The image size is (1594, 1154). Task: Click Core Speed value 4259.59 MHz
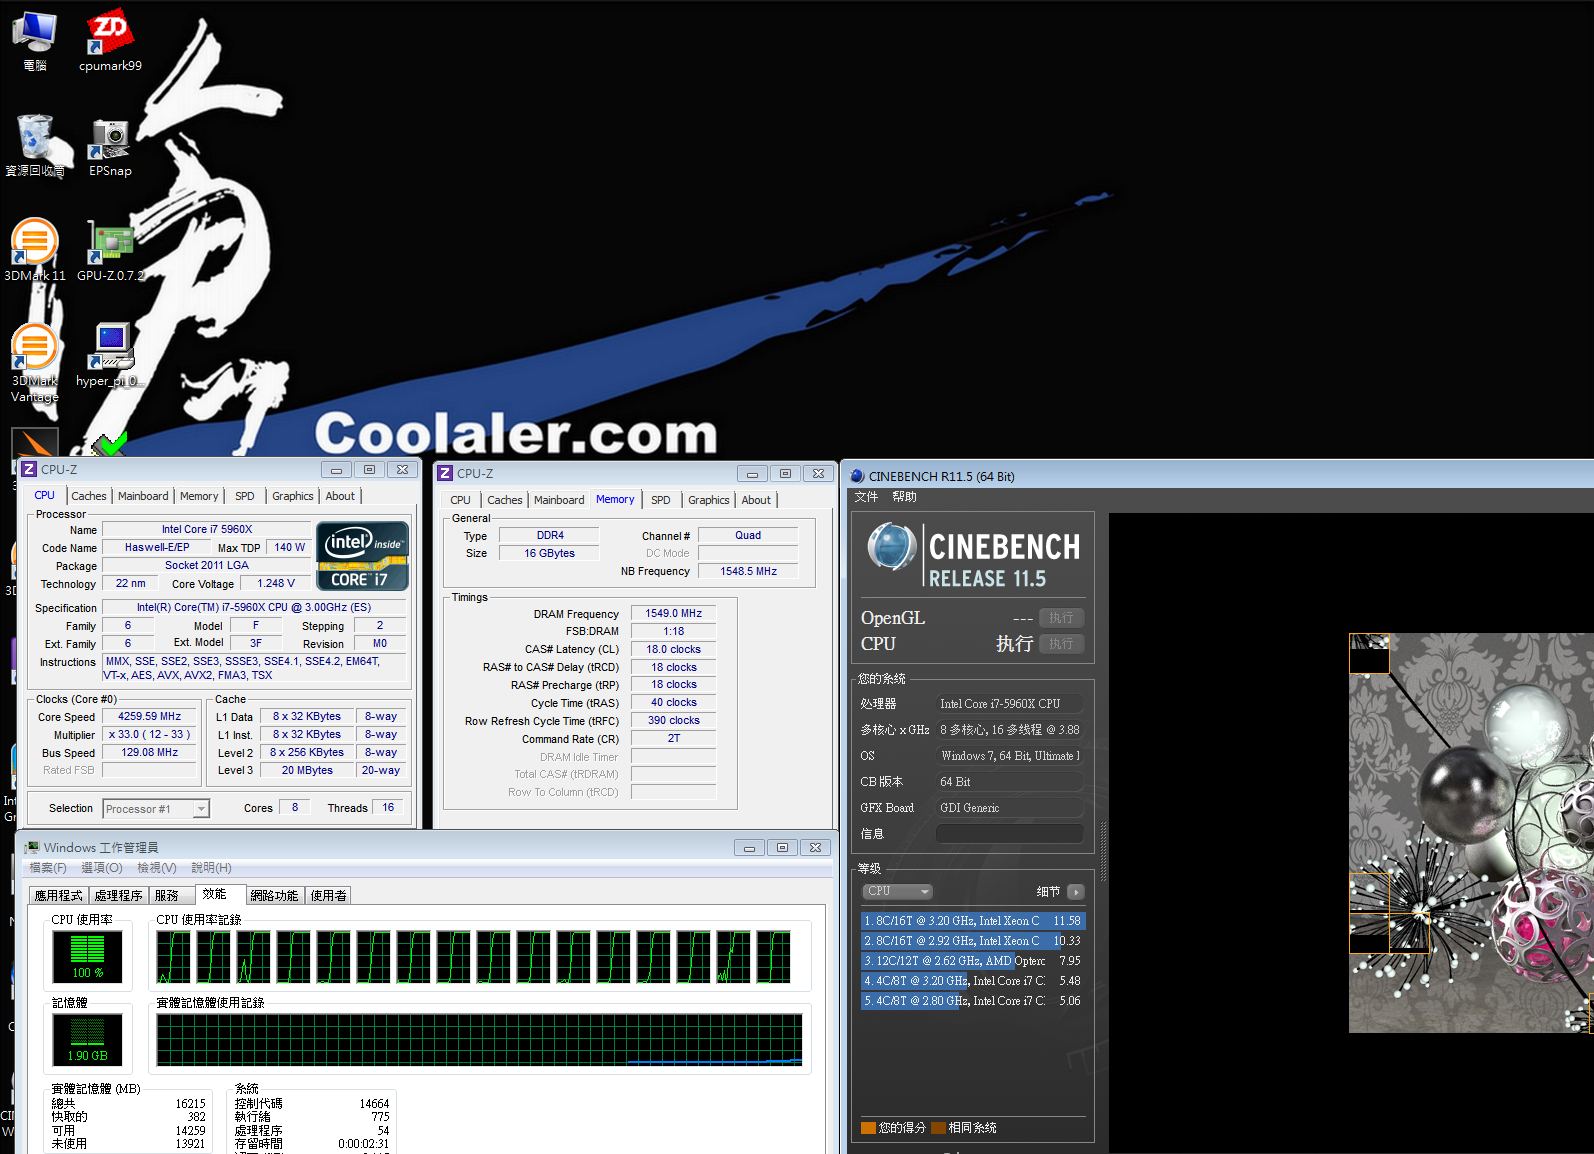(149, 717)
